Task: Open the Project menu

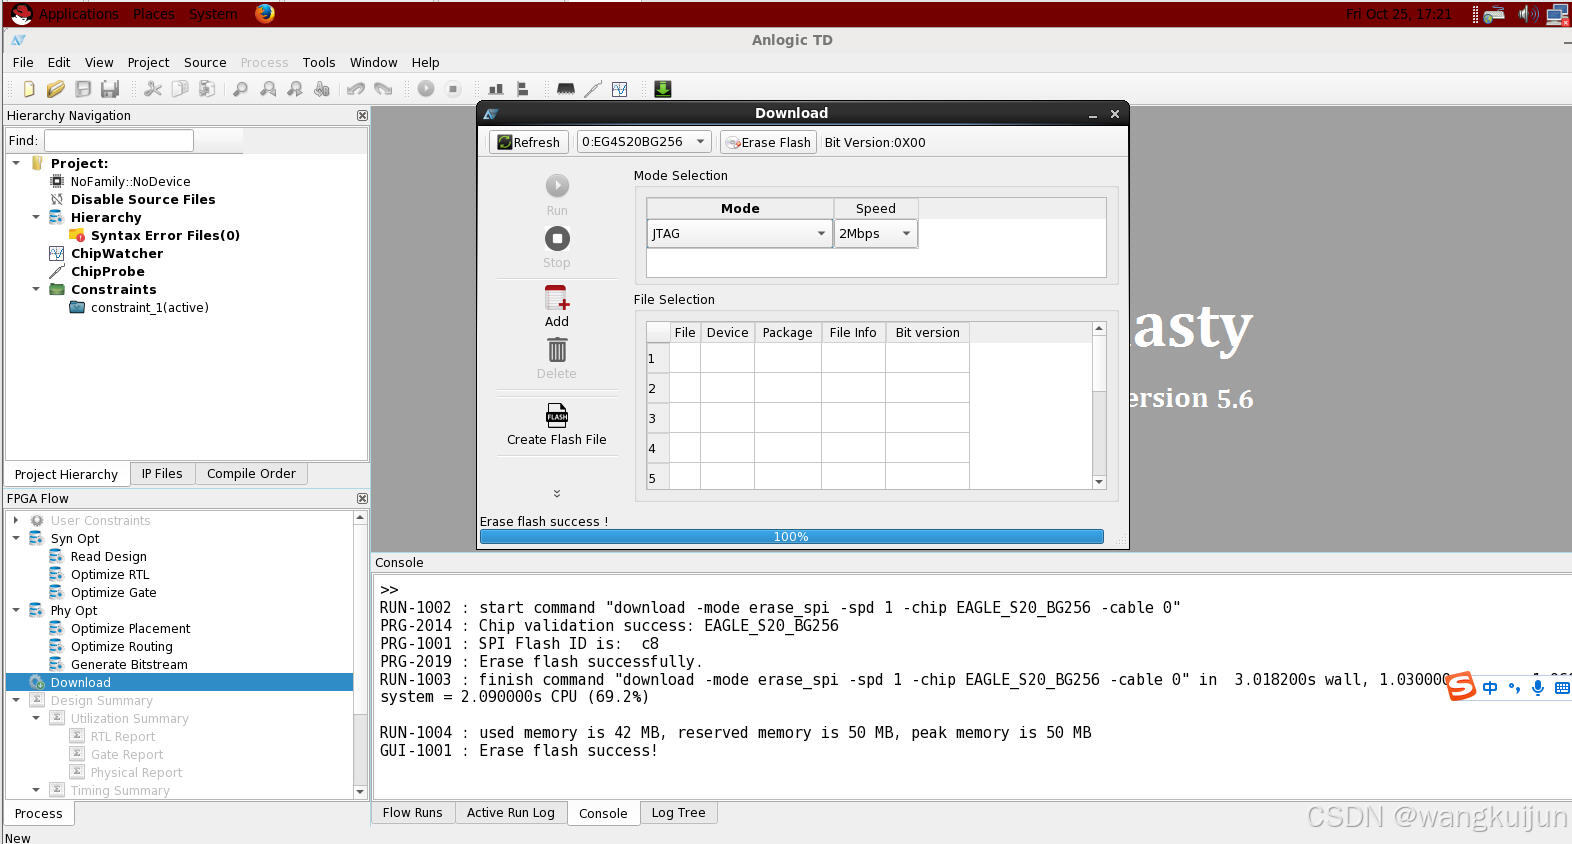Action: (148, 62)
